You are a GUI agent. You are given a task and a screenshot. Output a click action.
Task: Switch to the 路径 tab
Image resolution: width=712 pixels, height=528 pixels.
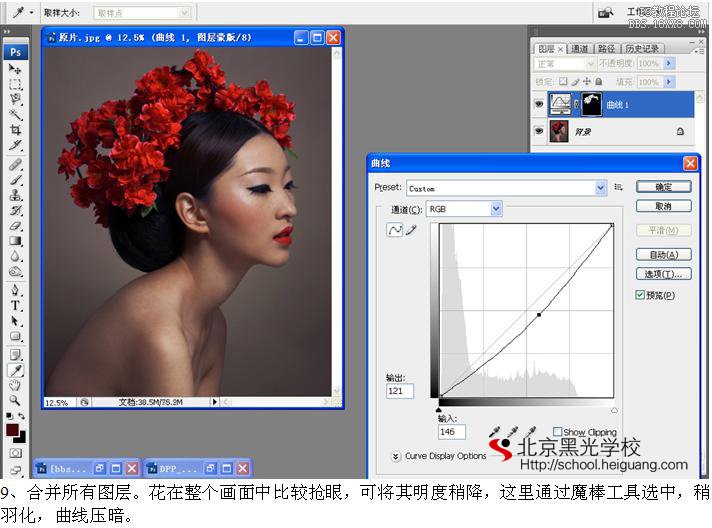pyautogui.click(x=606, y=49)
